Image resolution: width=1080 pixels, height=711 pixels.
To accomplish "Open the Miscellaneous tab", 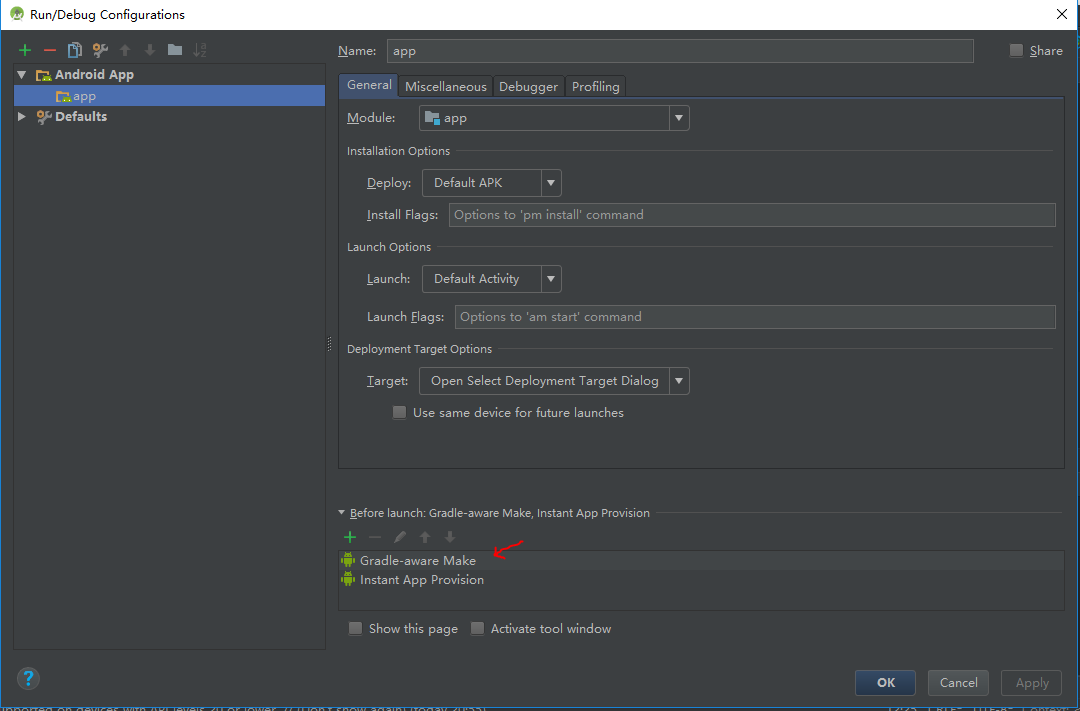I will coord(445,86).
